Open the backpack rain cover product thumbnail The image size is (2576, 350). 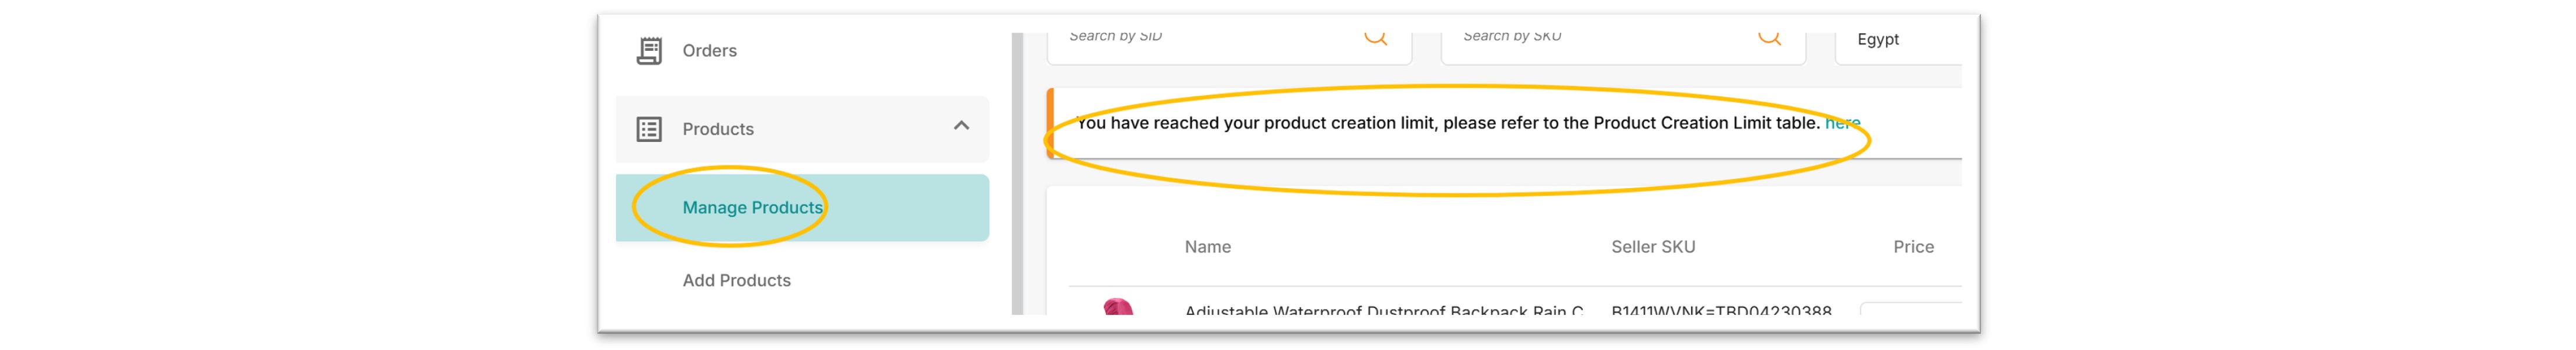click(1117, 307)
